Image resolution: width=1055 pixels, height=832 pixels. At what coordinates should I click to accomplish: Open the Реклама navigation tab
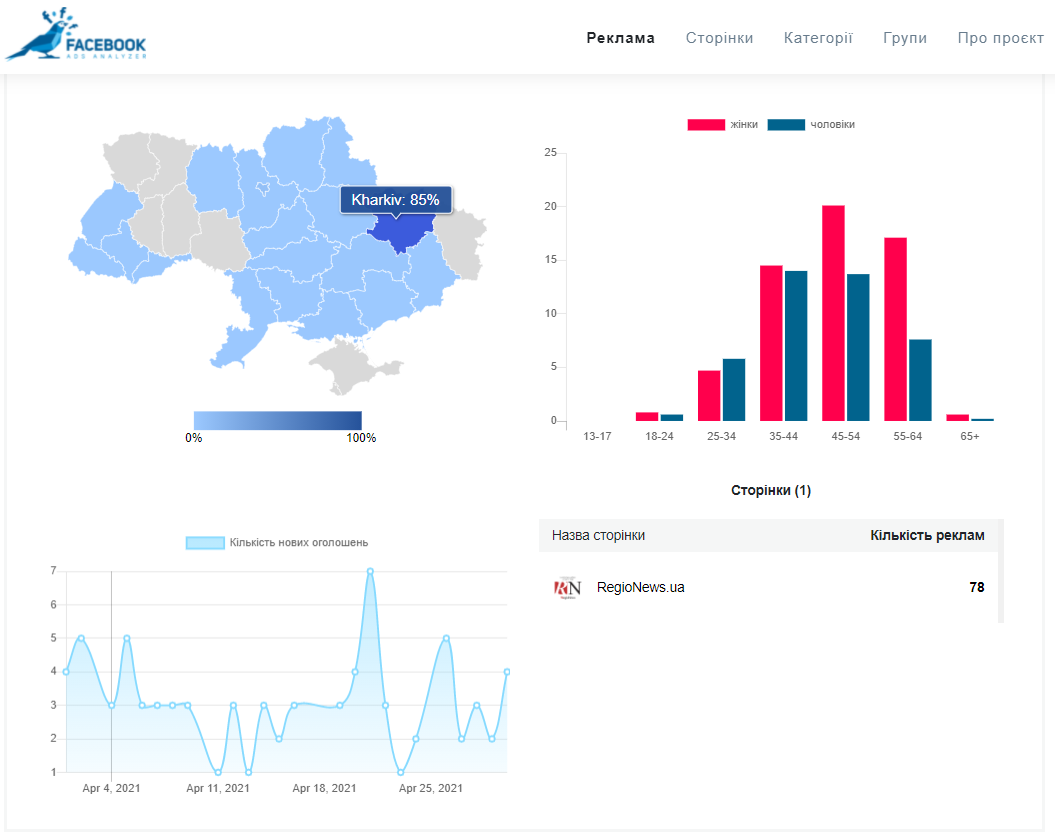620,38
